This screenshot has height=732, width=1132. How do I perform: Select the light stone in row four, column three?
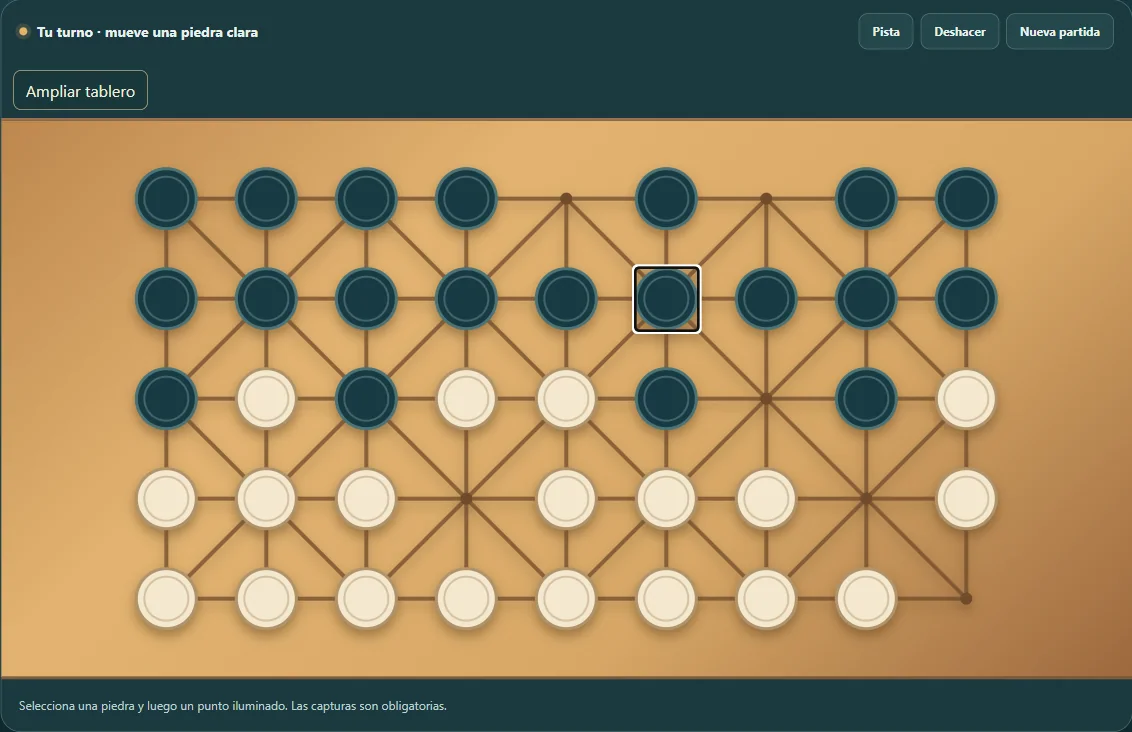pyautogui.click(x=366, y=499)
